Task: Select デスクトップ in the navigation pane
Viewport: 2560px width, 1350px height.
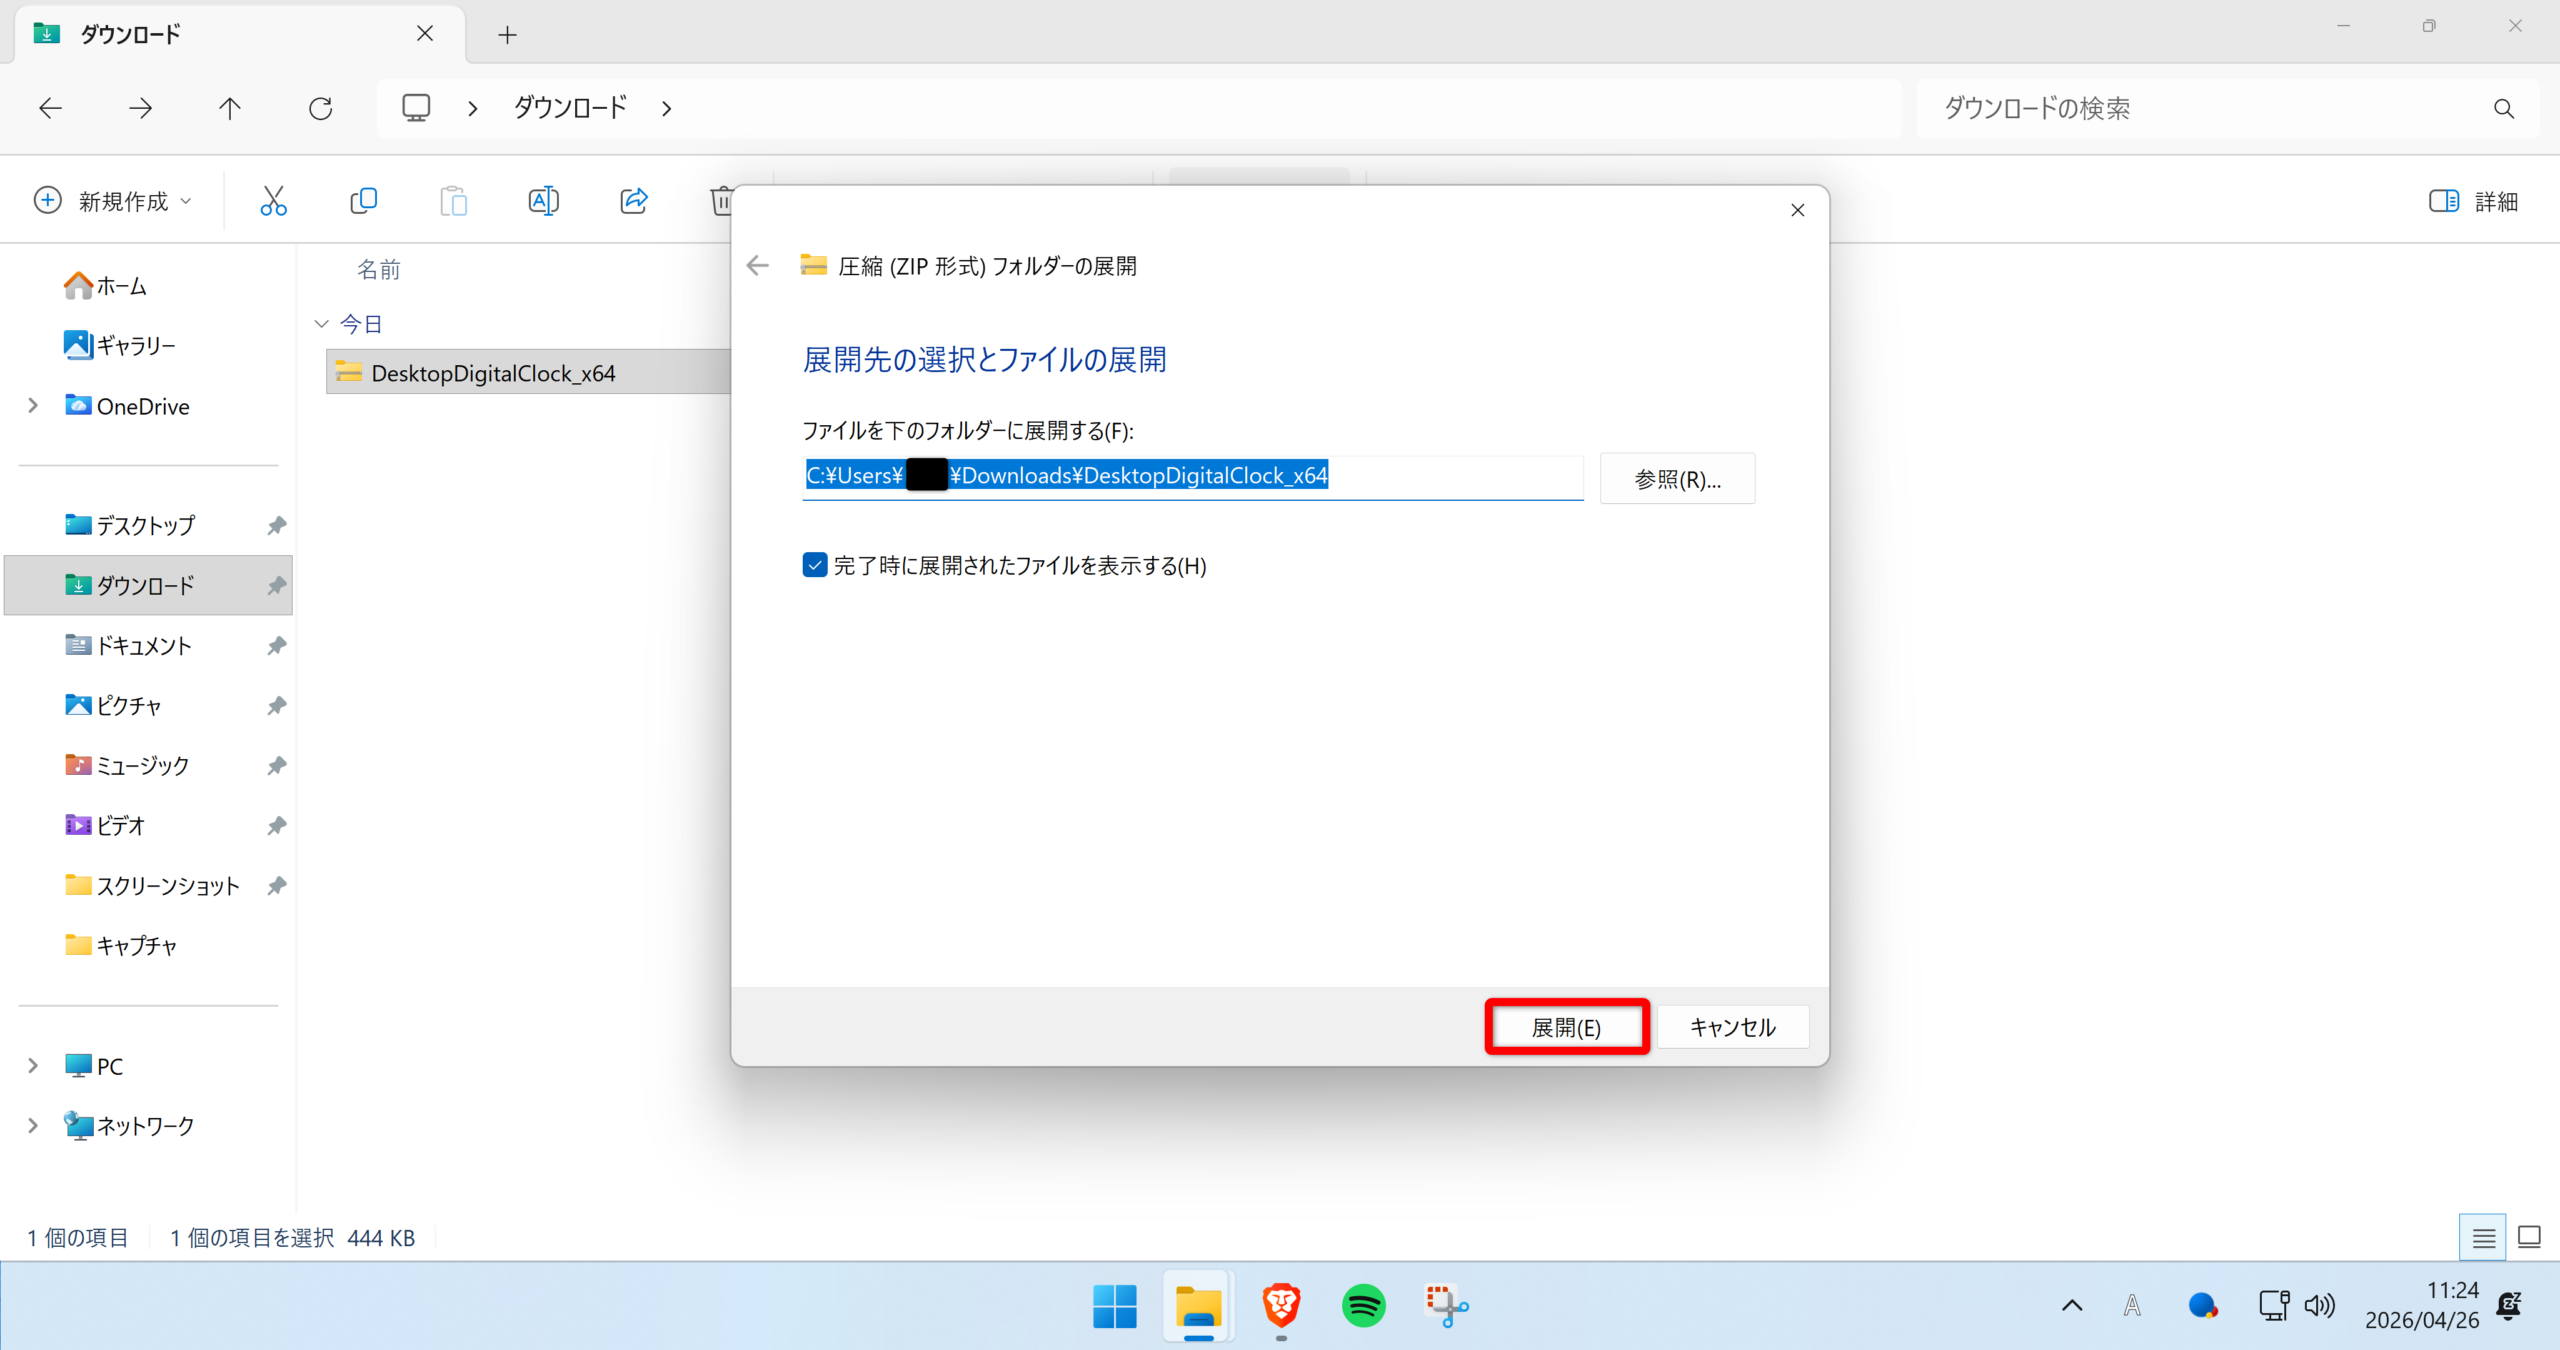Action: (x=145, y=525)
